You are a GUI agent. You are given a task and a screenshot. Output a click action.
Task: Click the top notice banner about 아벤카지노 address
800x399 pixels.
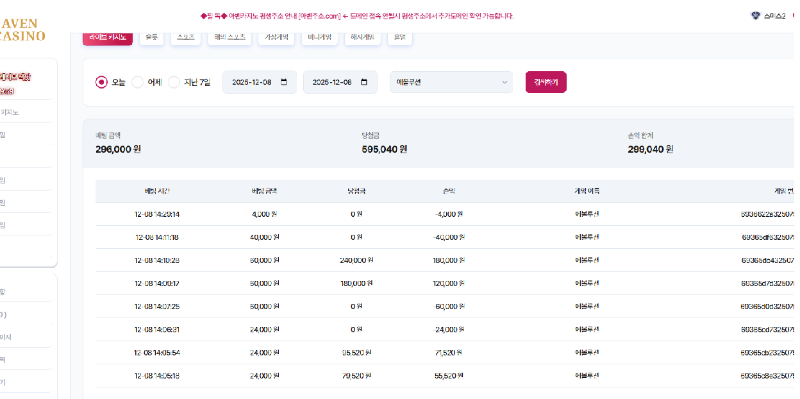tap(357, 16)
